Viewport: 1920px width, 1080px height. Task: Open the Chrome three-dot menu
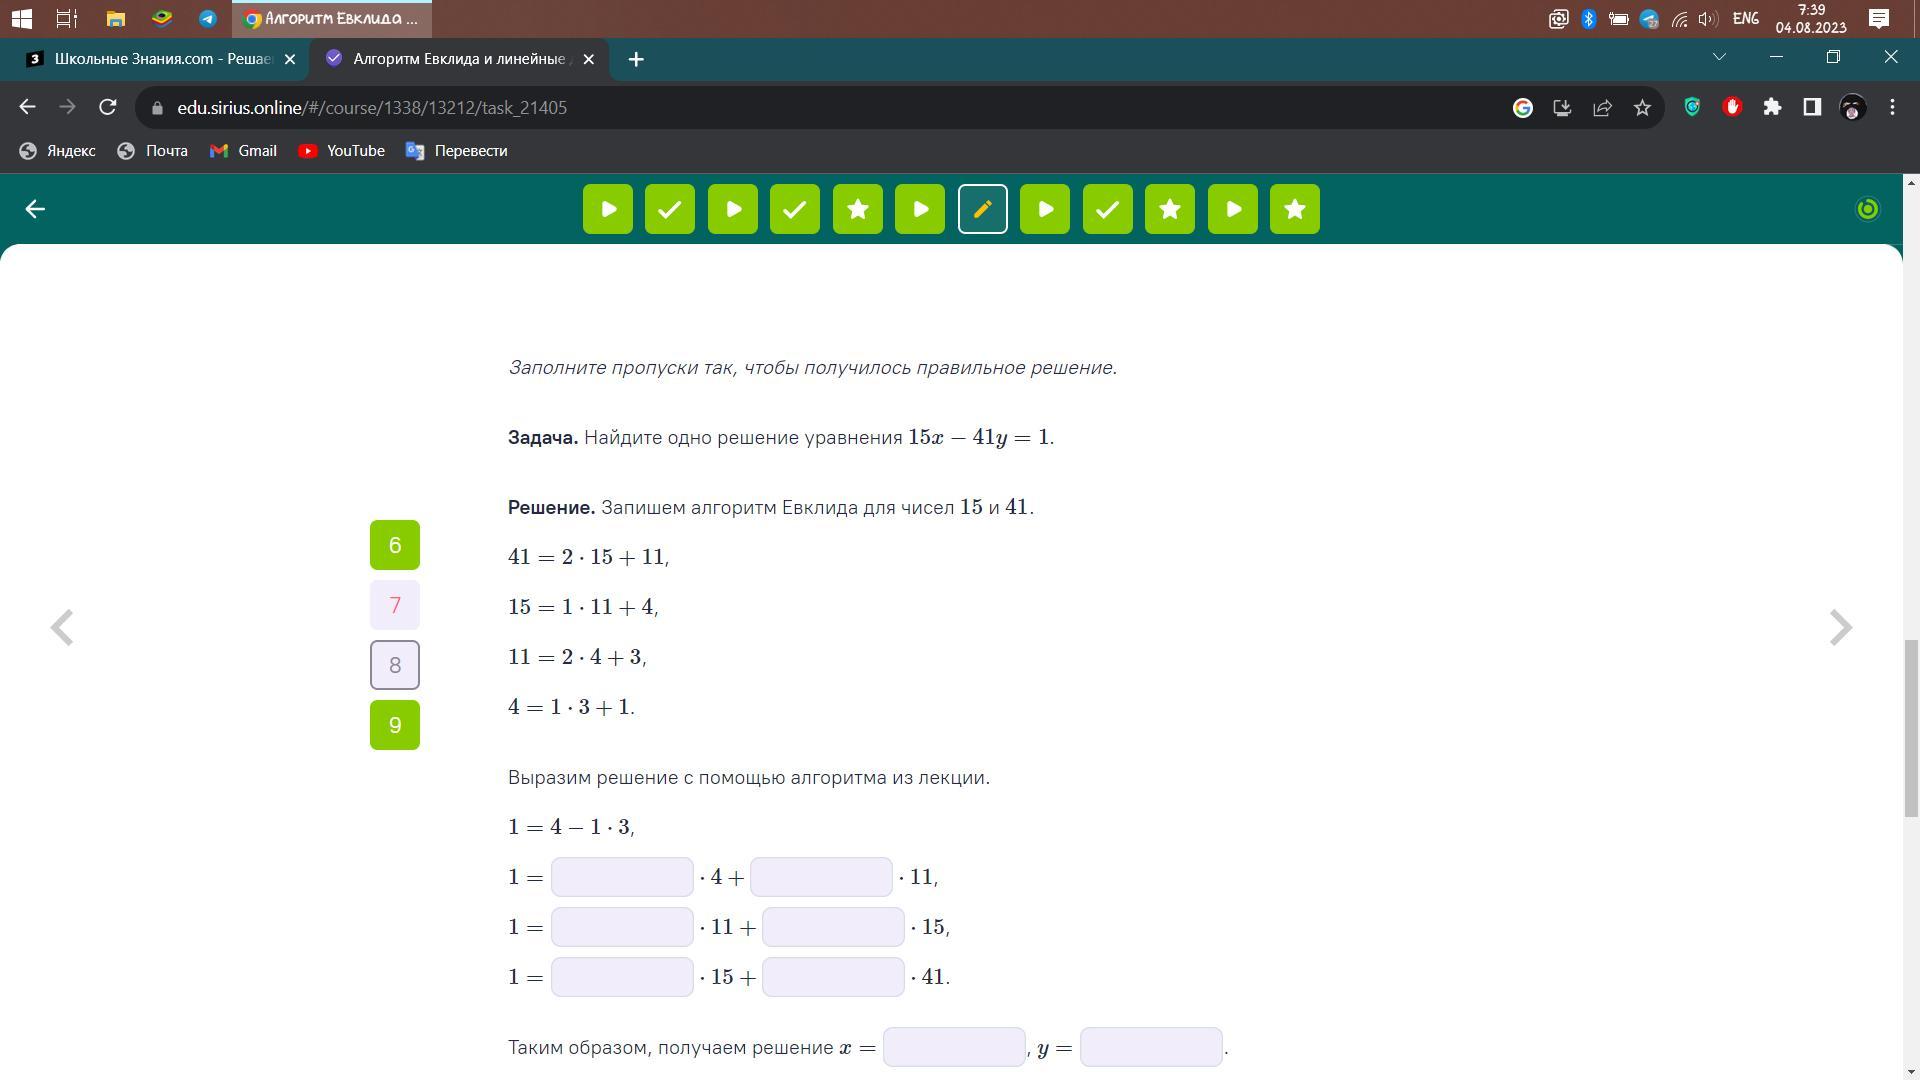tap(1892, 108)
